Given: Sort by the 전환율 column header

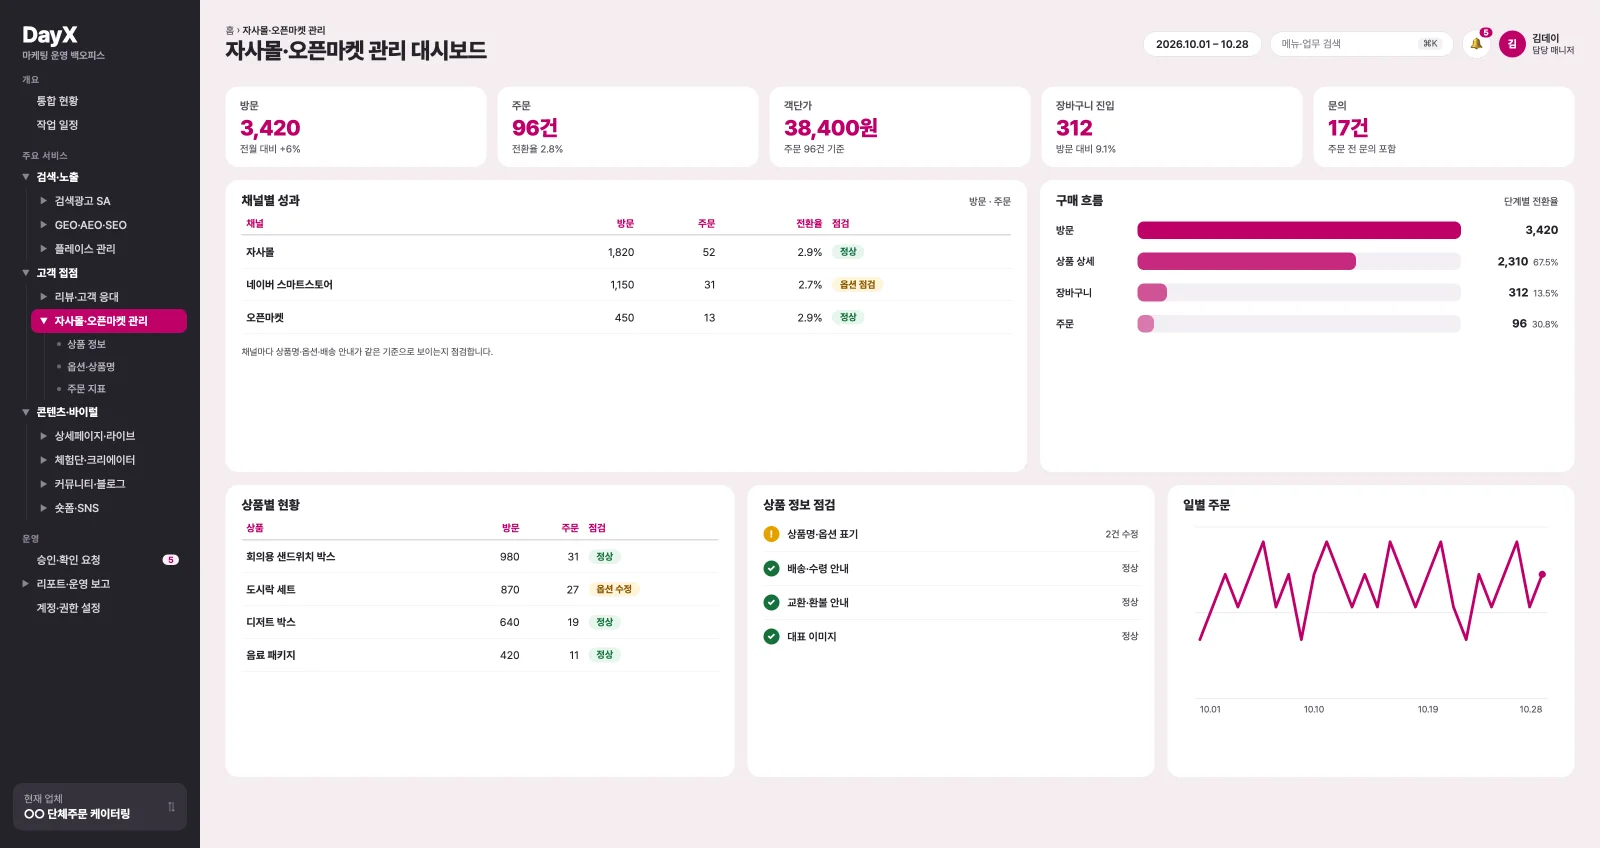Looking at the screenshot, I should (x=809, y=224).
